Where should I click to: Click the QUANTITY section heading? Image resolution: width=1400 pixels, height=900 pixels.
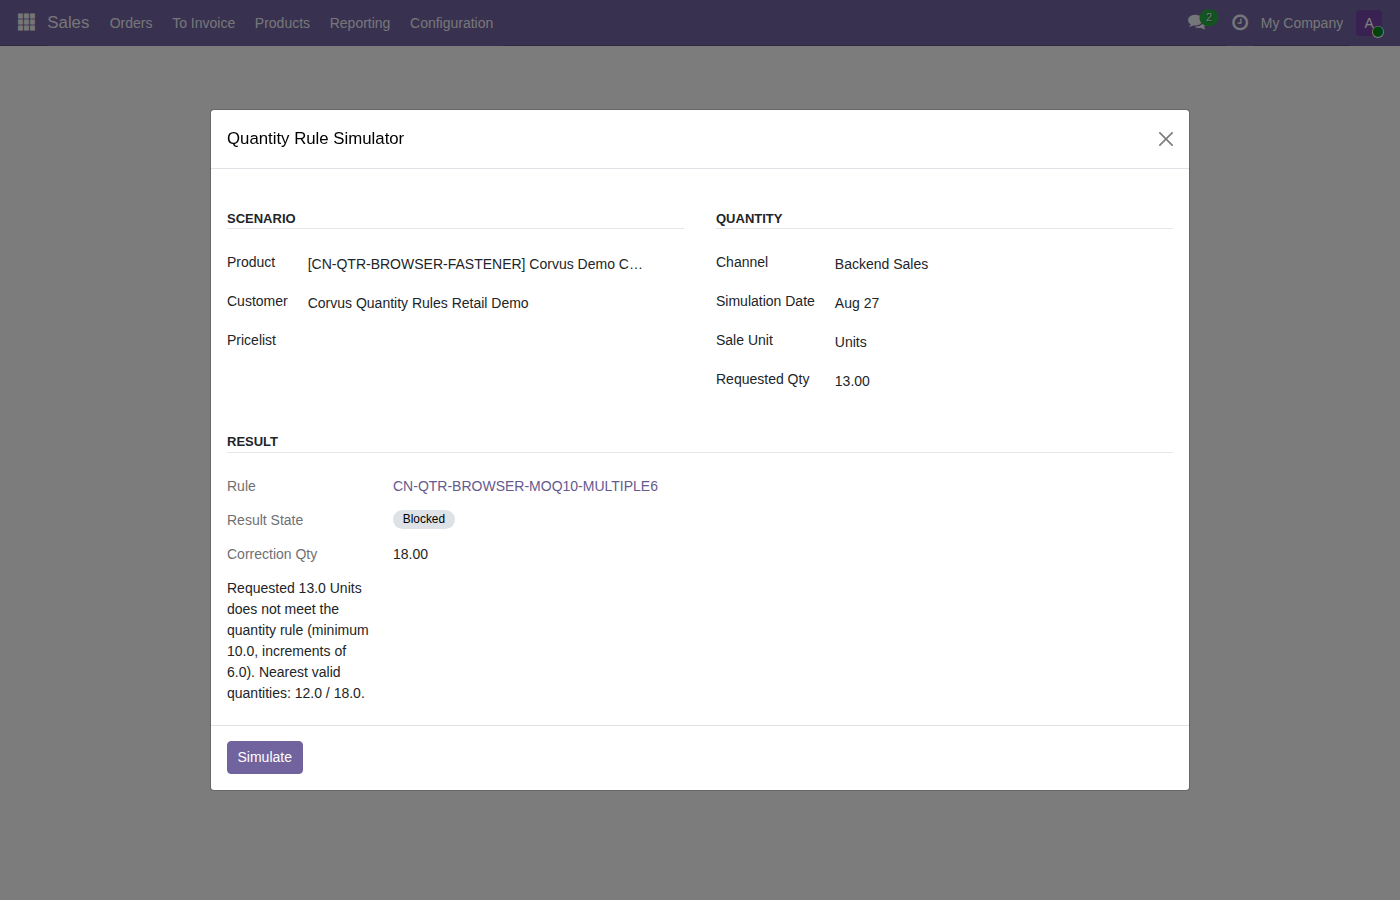[749, 219]
